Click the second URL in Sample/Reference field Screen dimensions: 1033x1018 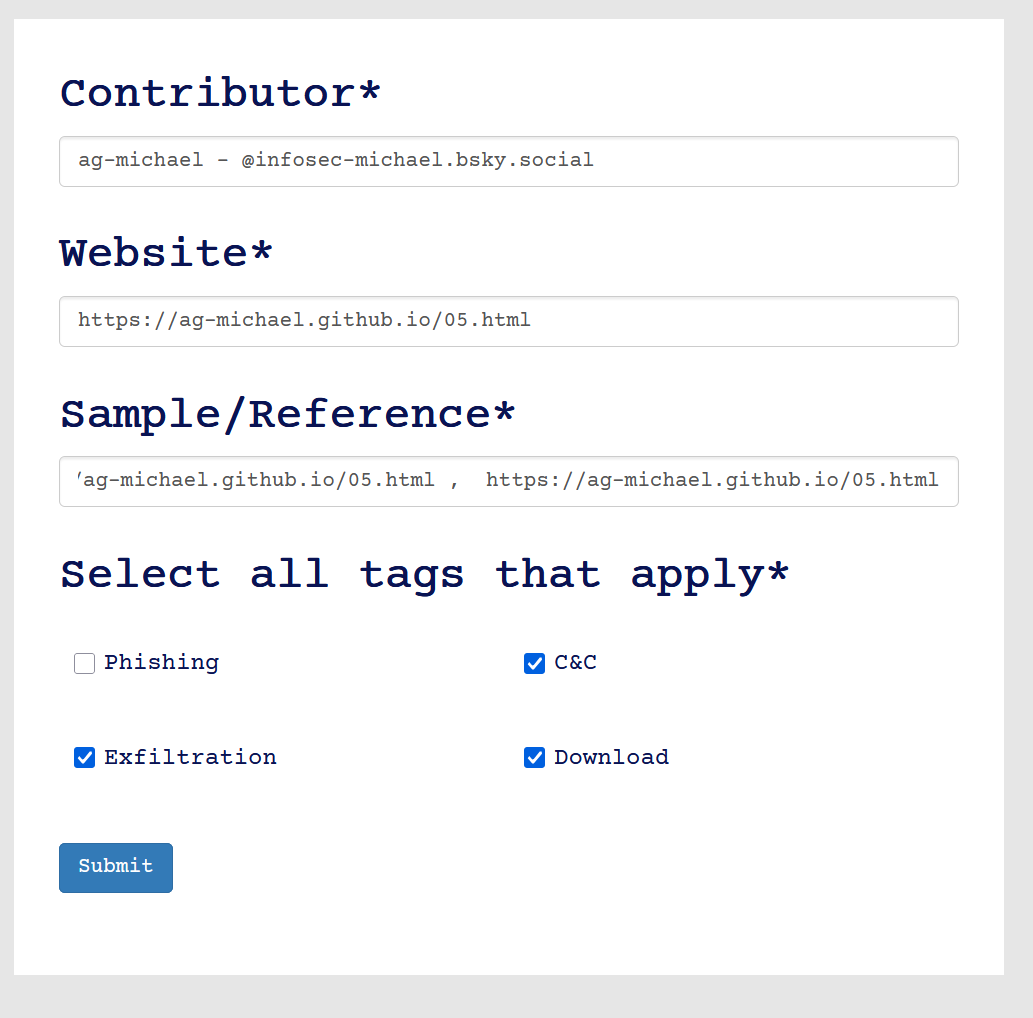(712, 481)
